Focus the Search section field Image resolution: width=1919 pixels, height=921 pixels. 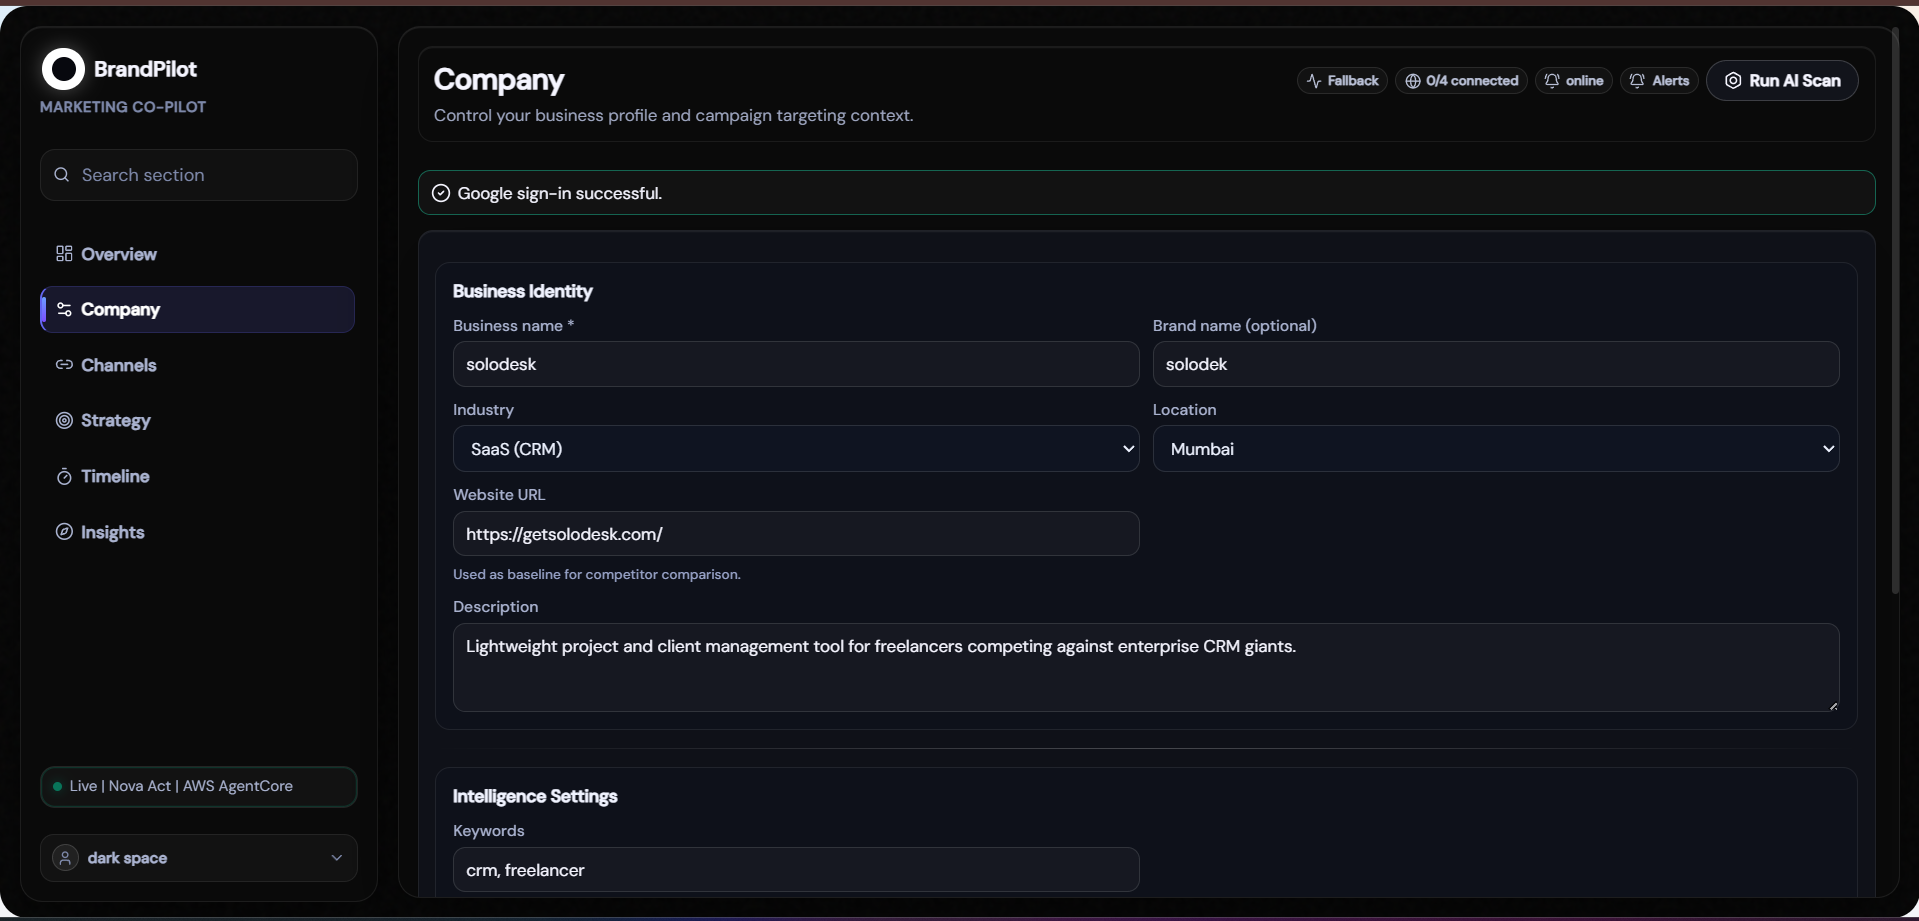(199, 175)
